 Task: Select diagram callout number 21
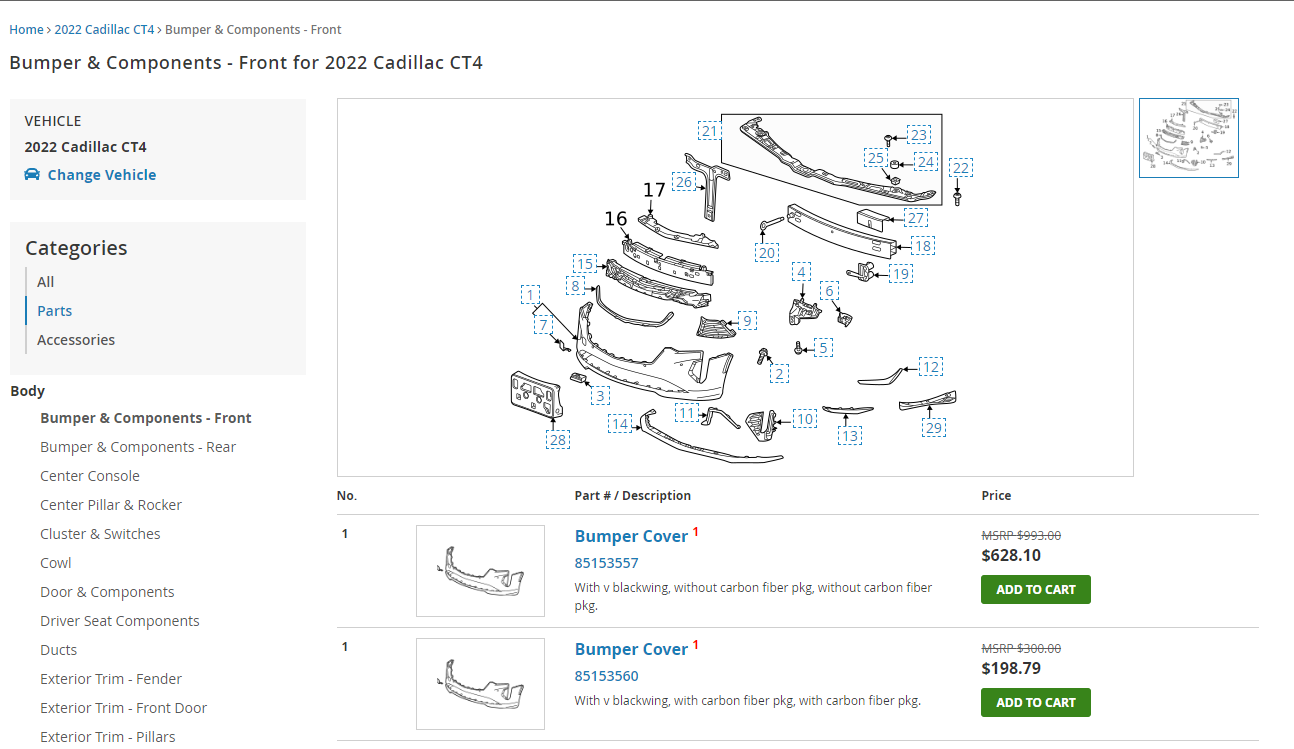(709, 131)
